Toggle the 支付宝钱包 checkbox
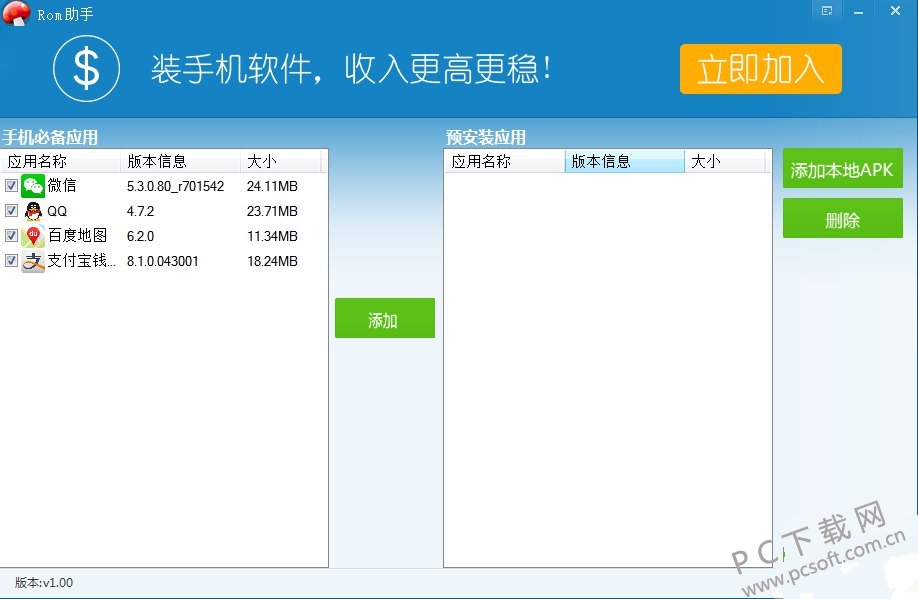 coord(10,261)
